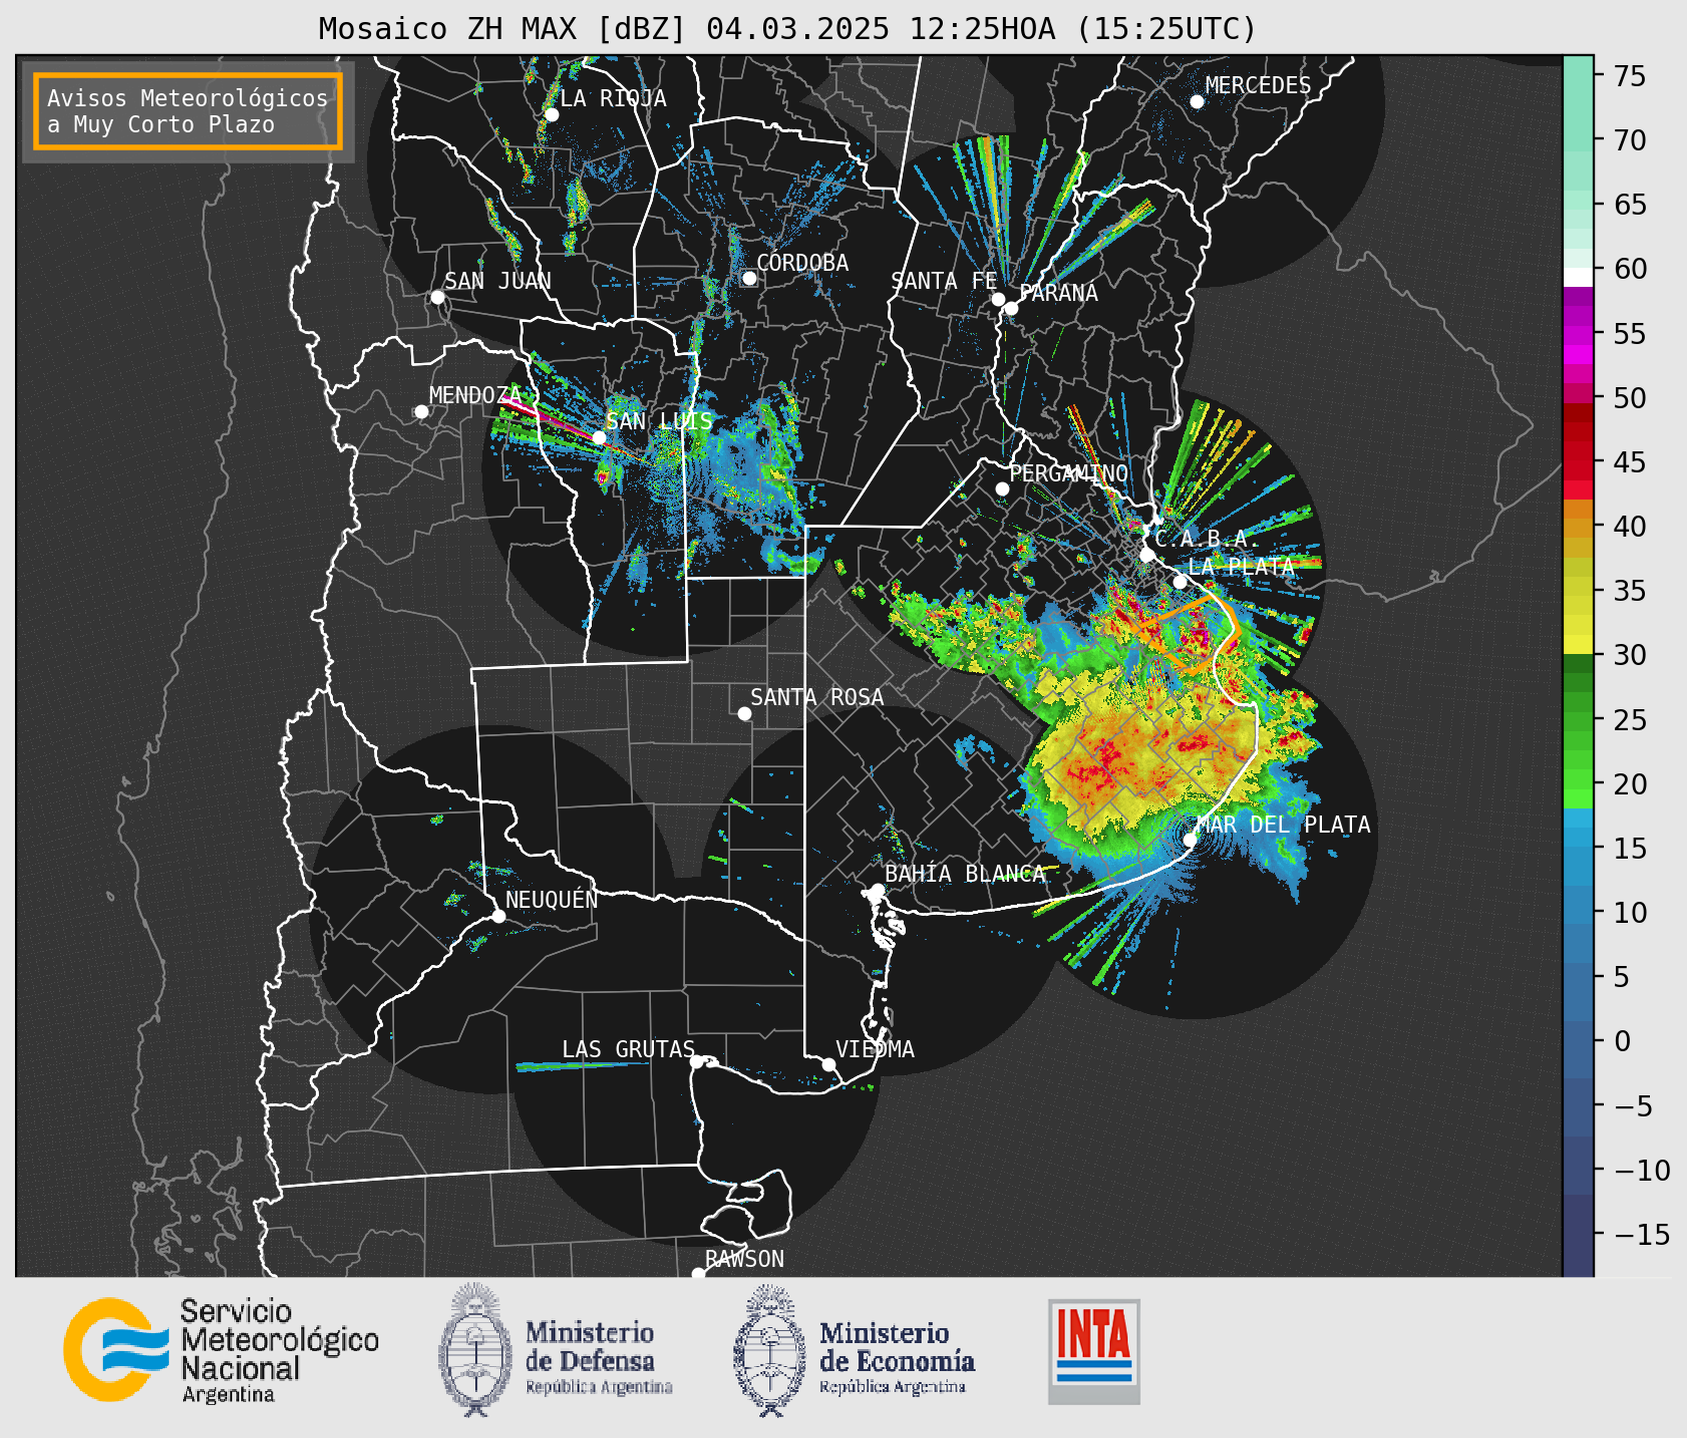Click the magenta 55 dBZ colorbar segment
This screenshot has height=1438, width=1687.
(1578, 333)
